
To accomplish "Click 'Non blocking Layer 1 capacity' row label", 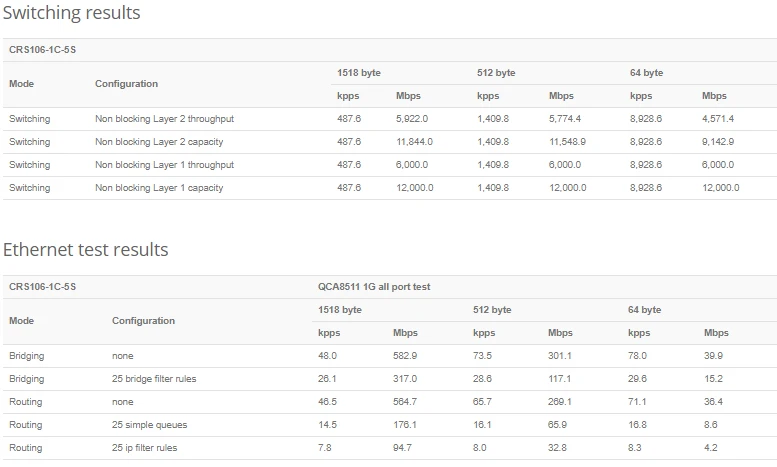I will click(x=158, y=188).
